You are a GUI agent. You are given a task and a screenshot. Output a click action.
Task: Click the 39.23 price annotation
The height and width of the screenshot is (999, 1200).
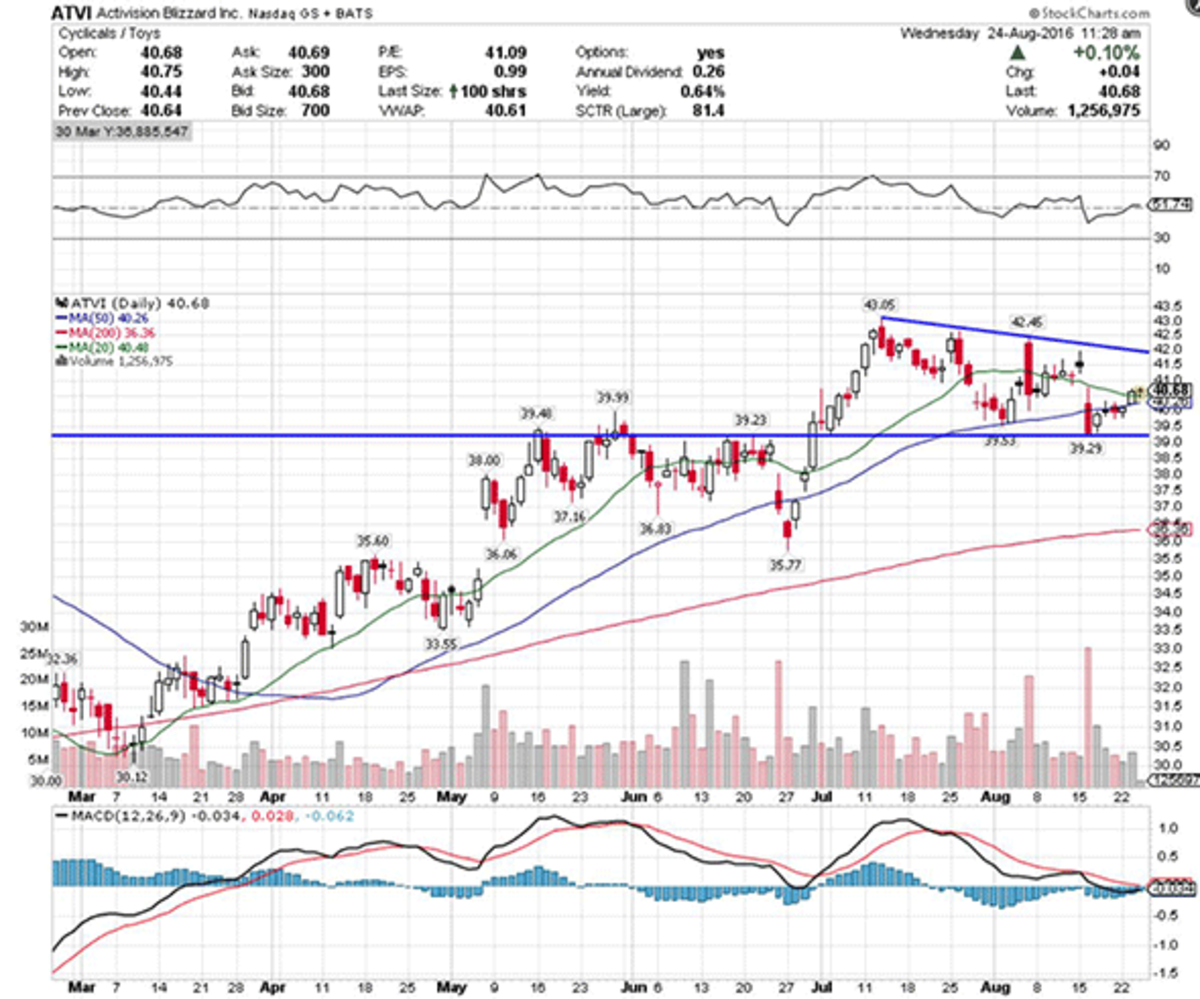(751, 420)
